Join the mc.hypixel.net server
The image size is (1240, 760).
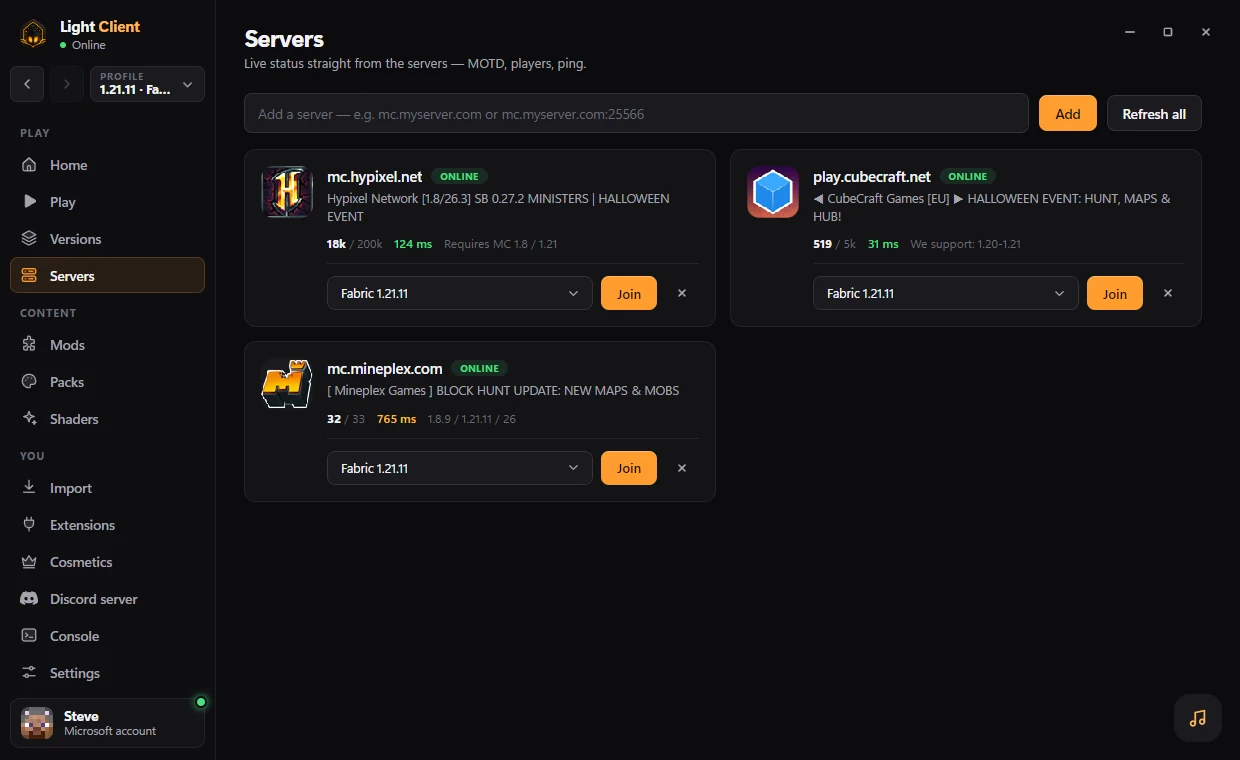coord(629,293)
